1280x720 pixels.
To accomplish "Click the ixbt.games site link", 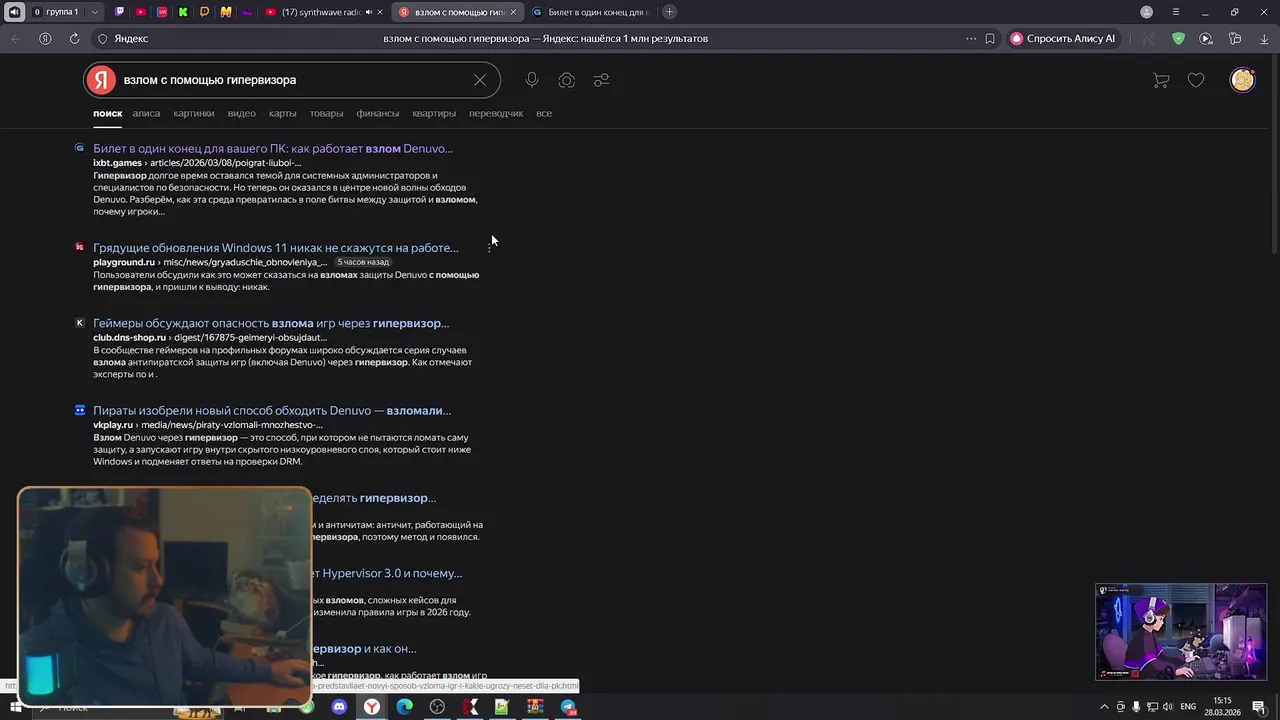I will coord(117,162).
